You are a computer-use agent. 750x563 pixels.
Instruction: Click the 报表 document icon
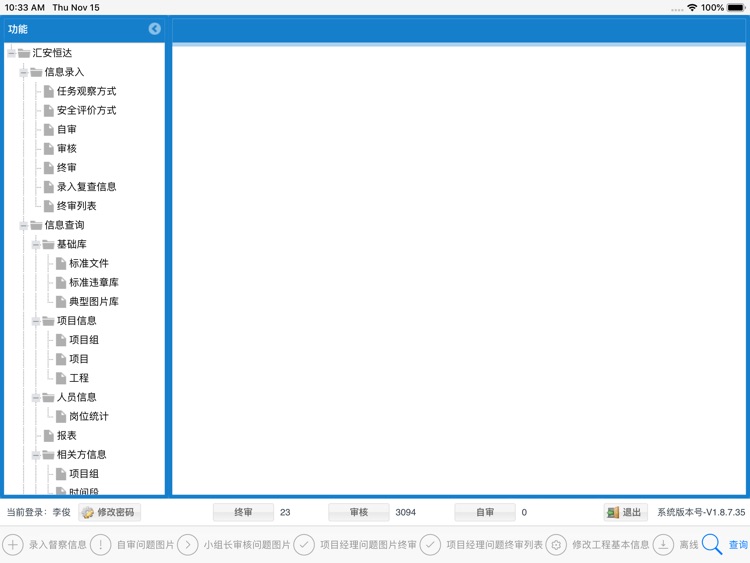pyautogui.click(x=48, y=436)
